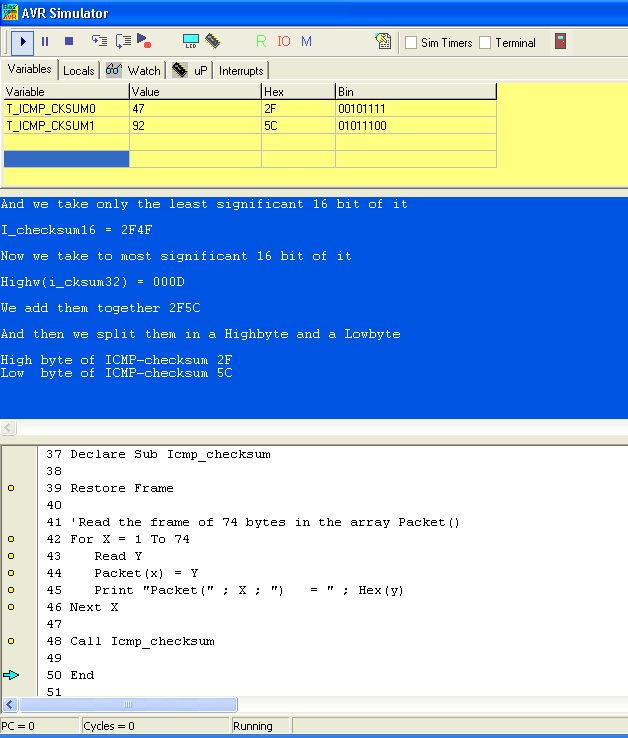Select the T_ICMP_CKSUM1 variable cell
628x738 pixels.
tap(66, 126)
